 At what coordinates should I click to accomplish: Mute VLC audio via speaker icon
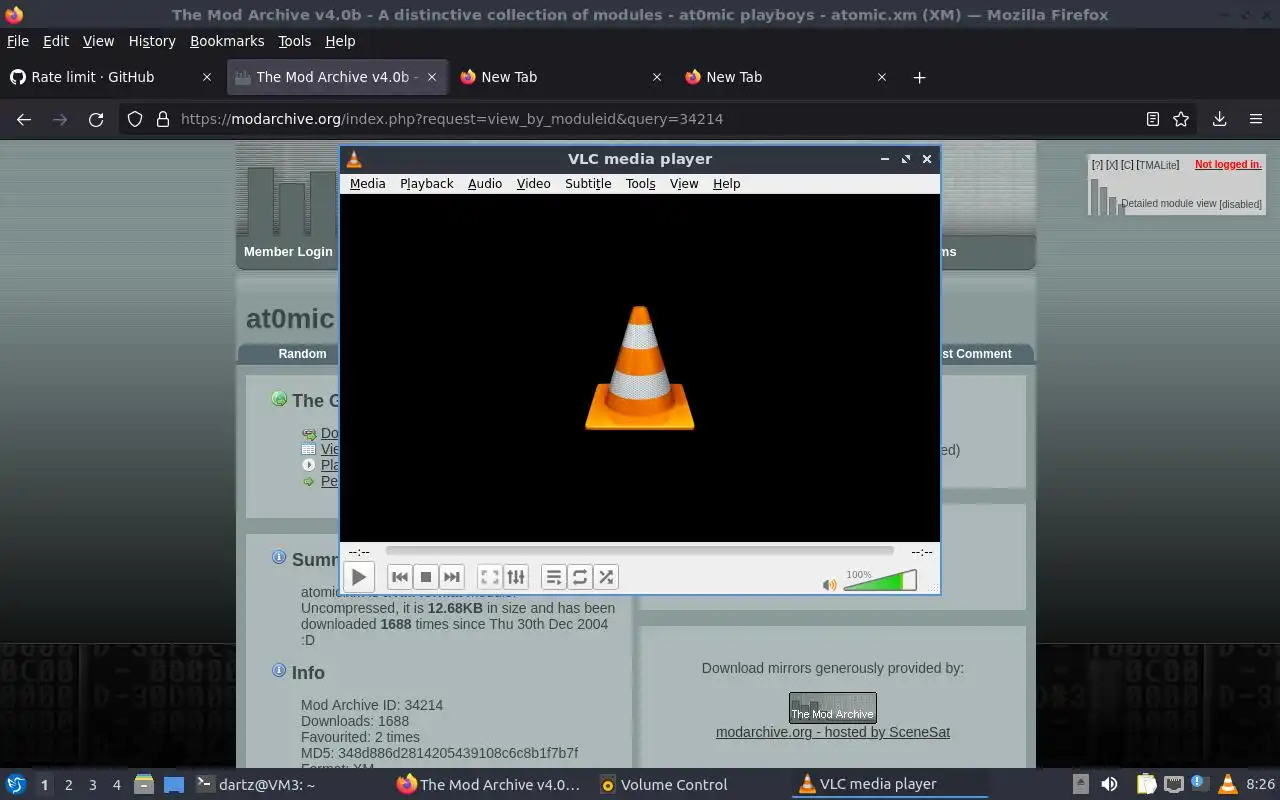(x=829, y=585)
